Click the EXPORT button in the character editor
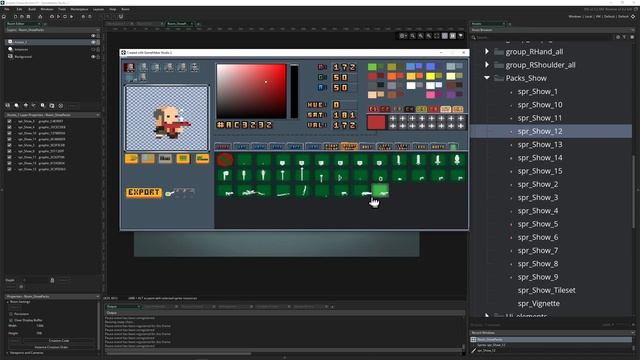This screenshot has width=640, height=360. tap(144, 192)
